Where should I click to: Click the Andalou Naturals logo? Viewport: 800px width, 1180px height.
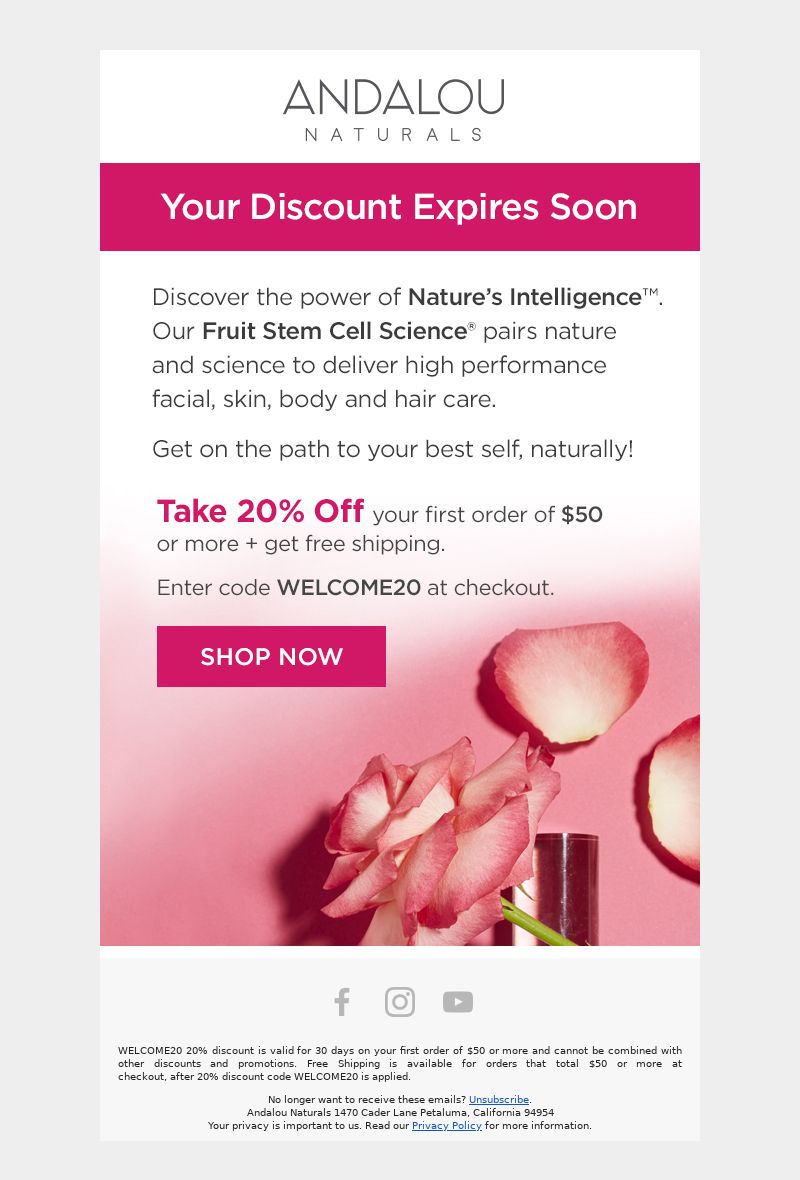click(394, 110)
